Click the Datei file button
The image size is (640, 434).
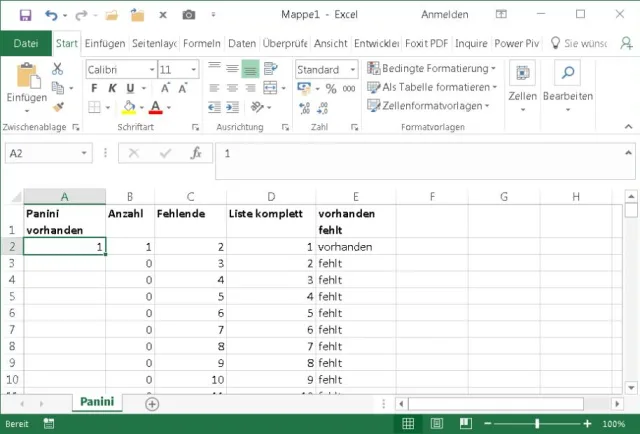(26, 44)
